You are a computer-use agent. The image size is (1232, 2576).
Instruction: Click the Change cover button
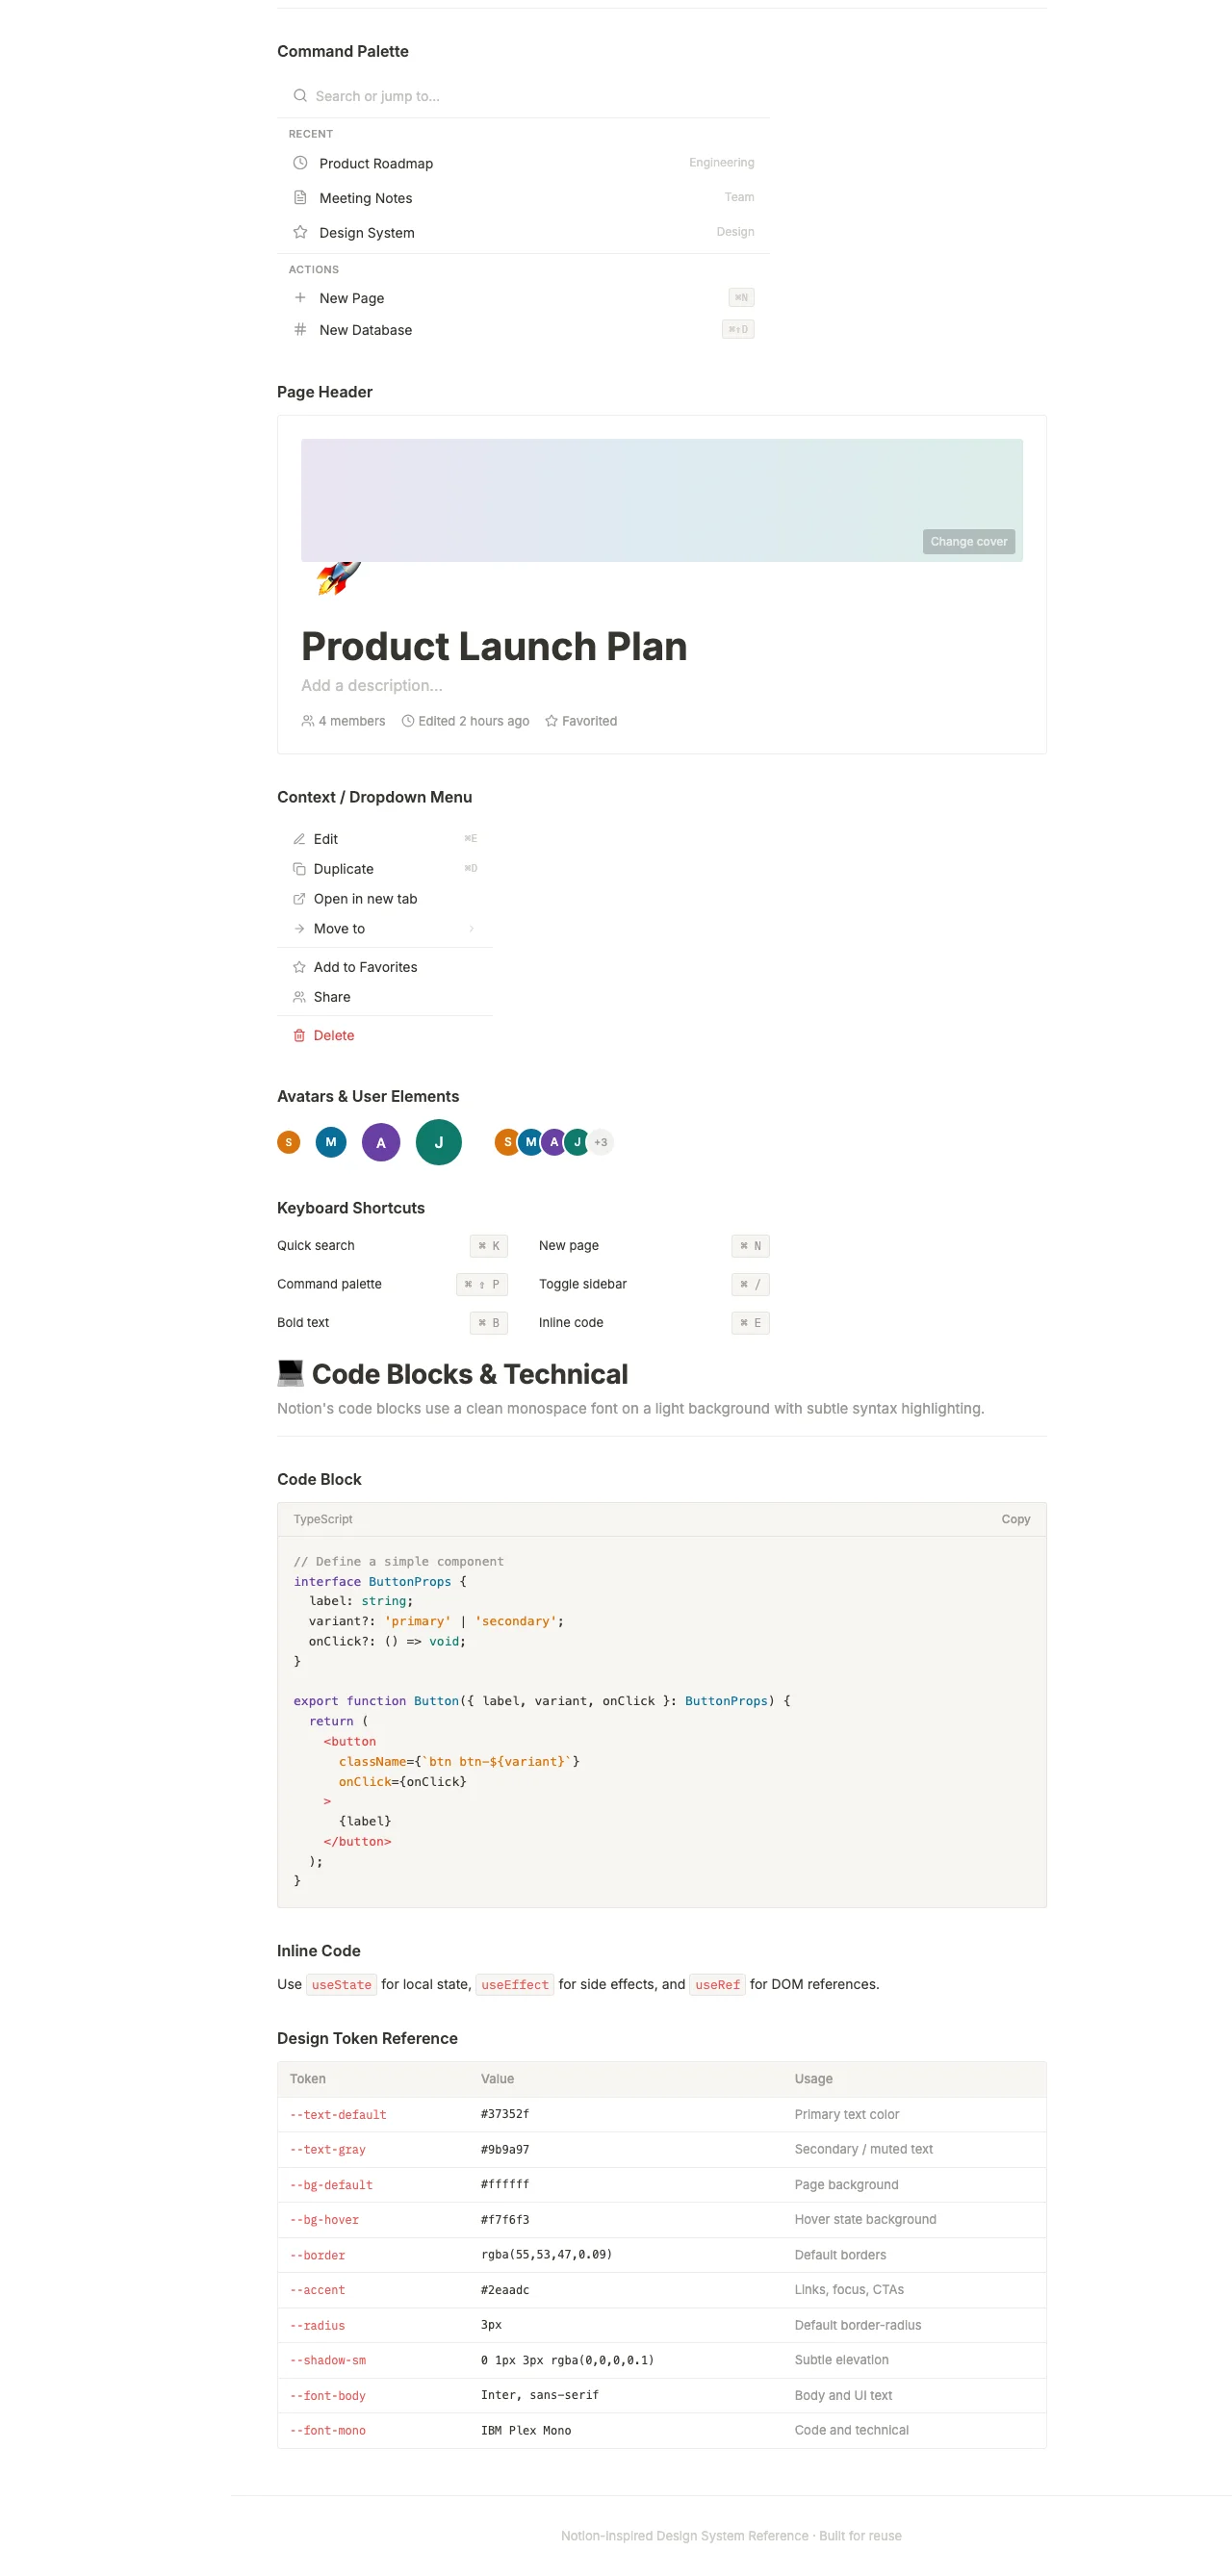(969, 541)
